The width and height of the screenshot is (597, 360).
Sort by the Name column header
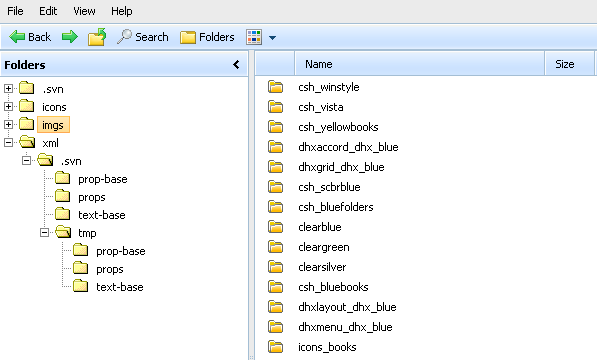pyautogui.click(x=420, y=64)
